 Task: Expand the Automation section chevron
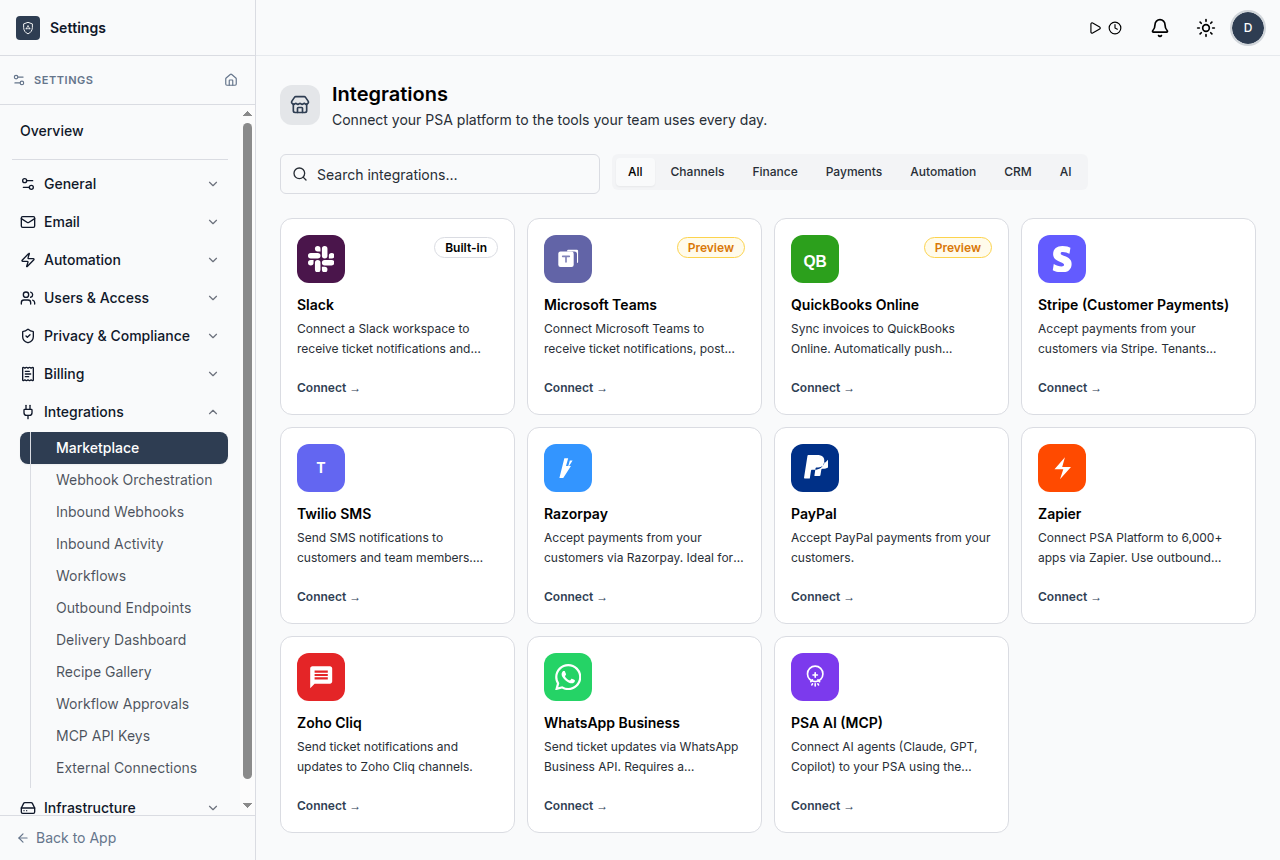coord(213,260)
